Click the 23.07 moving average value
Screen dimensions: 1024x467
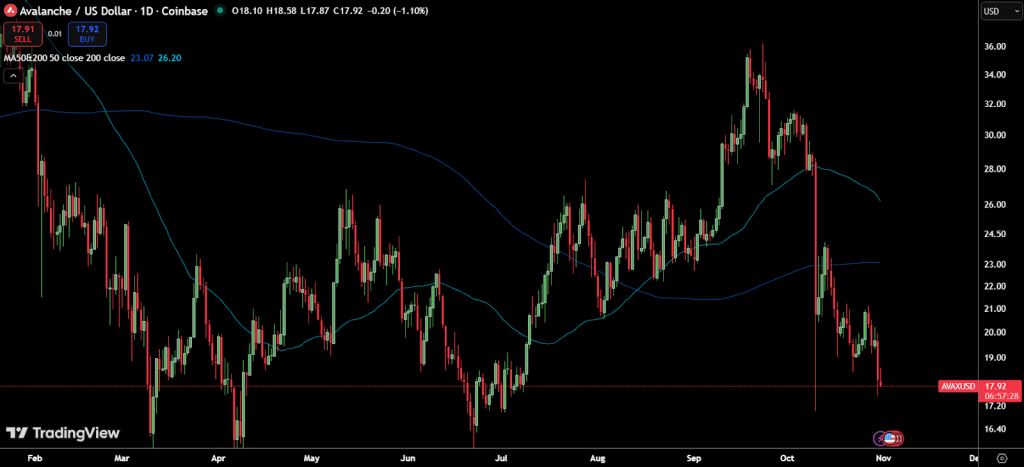pos(142,58)
